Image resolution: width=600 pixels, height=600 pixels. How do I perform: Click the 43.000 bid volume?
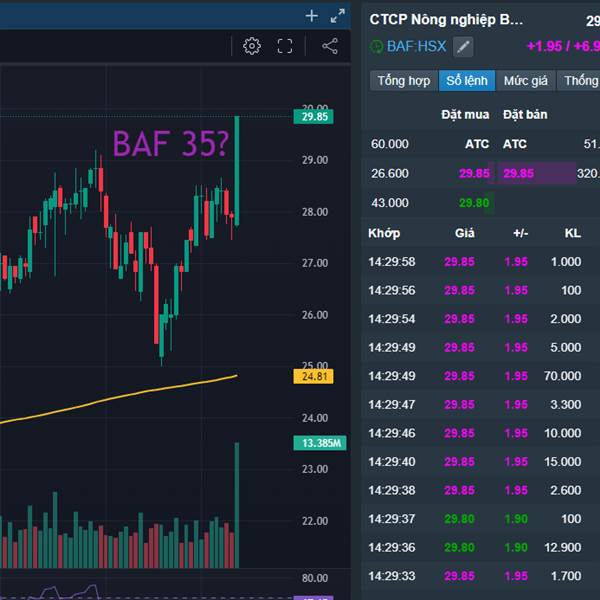coord(390,203)
